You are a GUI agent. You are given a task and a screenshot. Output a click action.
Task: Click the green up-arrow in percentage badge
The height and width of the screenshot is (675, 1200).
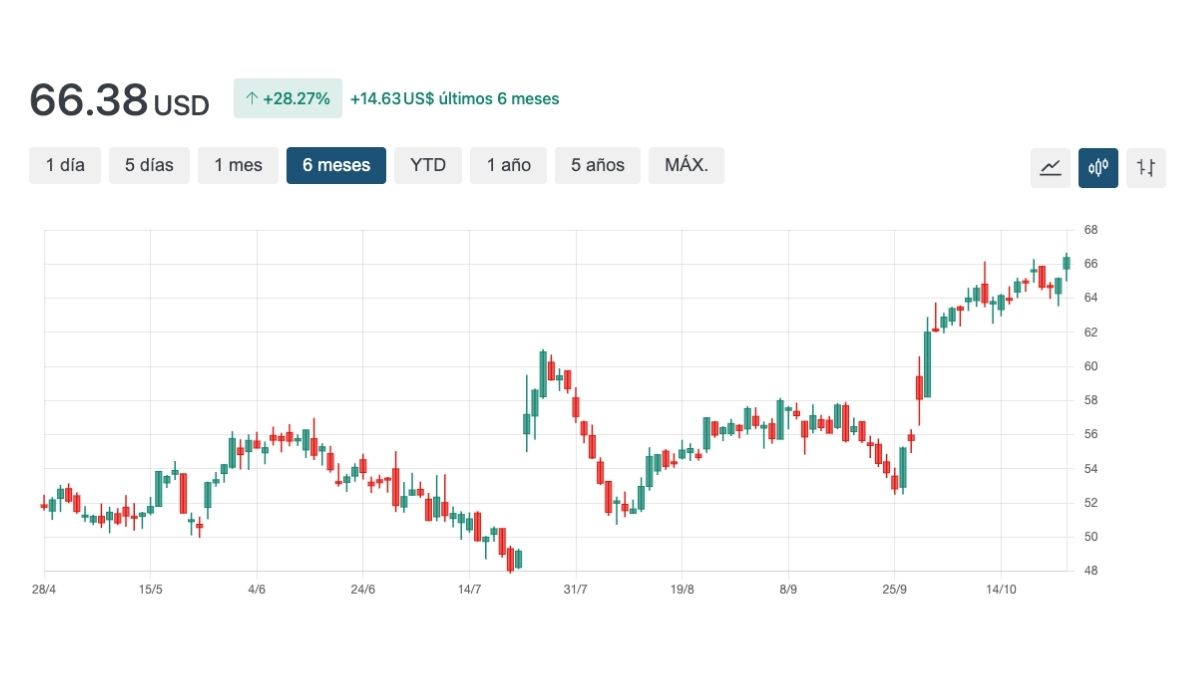252,99
